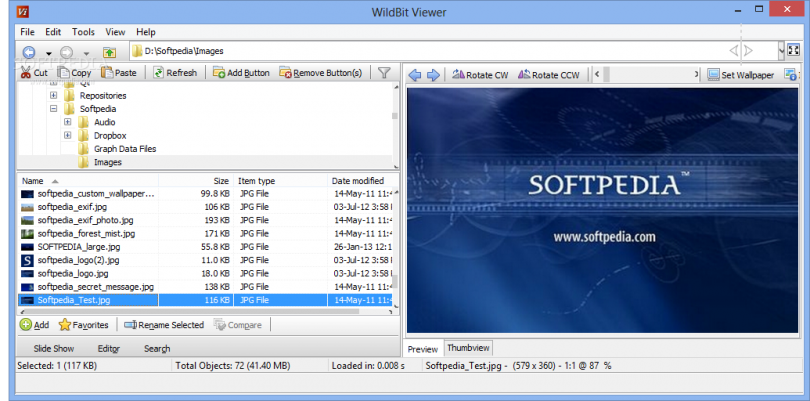810x401 pixels.
Task: Select softpedia_forest_mist.jpg in file list
Action: coord(85,233)
